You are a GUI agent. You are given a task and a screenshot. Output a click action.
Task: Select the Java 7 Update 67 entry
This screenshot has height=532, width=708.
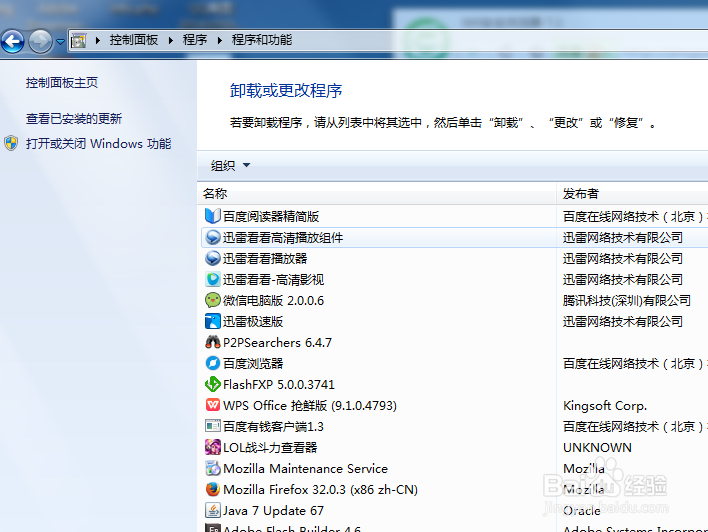pos(273,511)
